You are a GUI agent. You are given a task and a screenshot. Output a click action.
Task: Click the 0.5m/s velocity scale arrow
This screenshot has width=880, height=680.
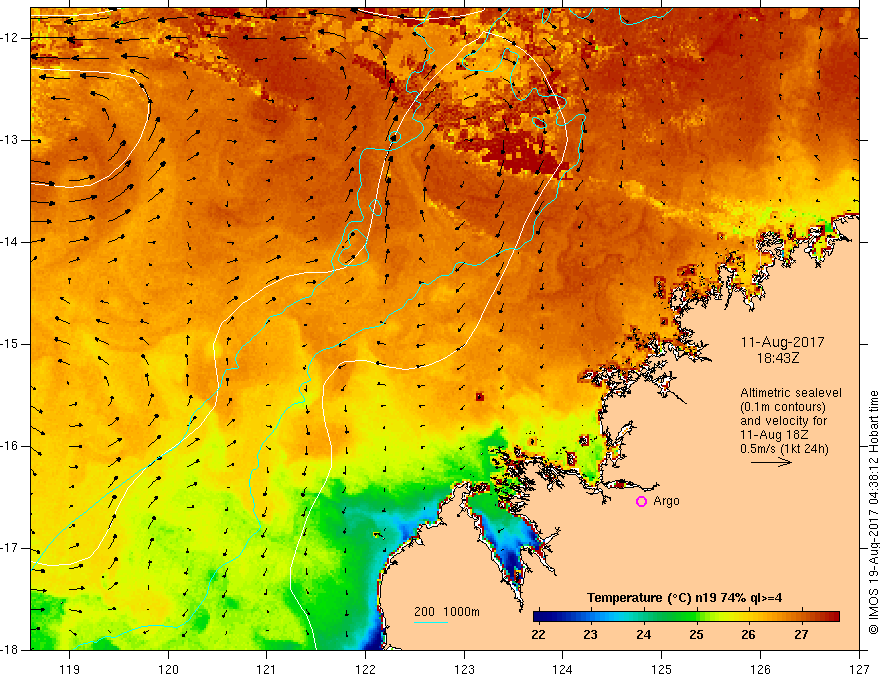[771, 462]
